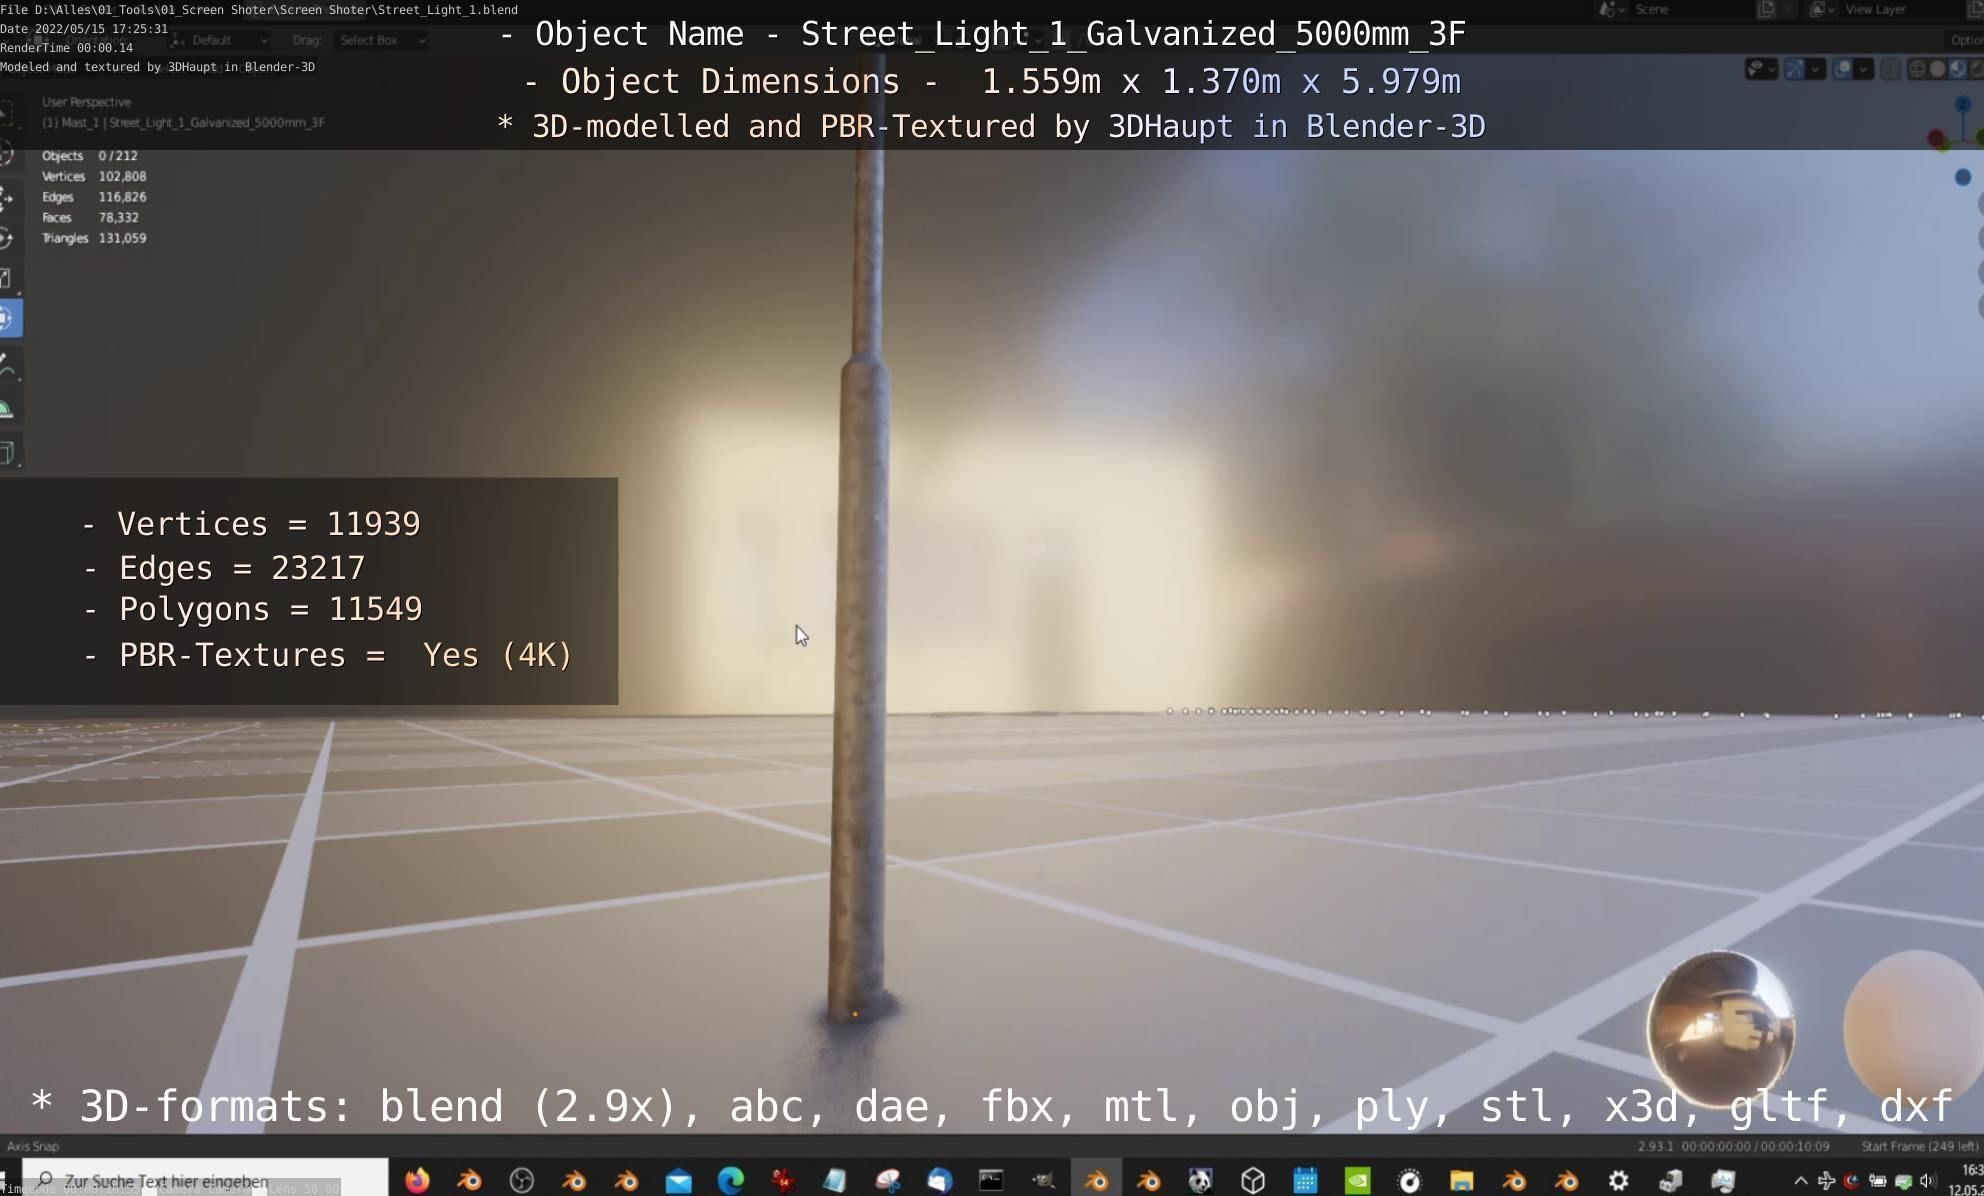Switch to Wireframe viewport shading
1984x1196 pixels.
pyautogui.click(x=1917, y=69)
